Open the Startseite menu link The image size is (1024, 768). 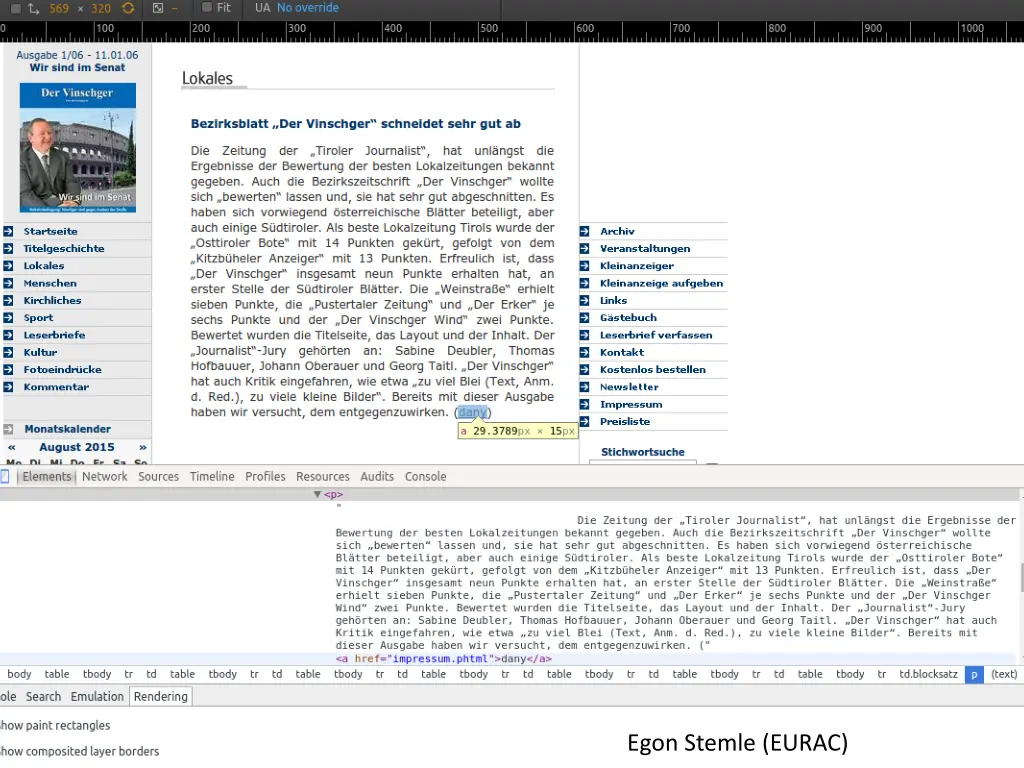[x=50, y=231]
